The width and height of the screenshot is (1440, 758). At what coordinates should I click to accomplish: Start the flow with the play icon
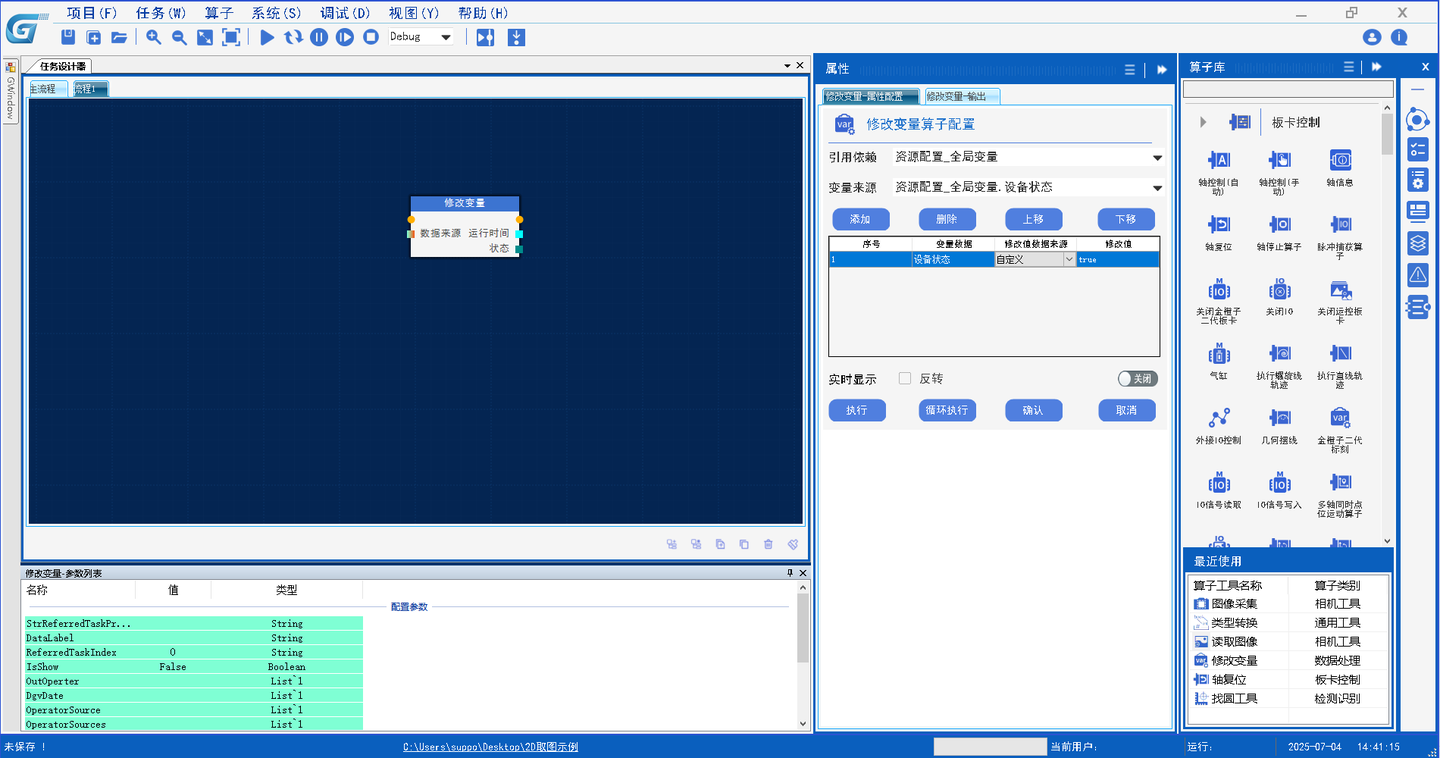[x=267, y=37]
